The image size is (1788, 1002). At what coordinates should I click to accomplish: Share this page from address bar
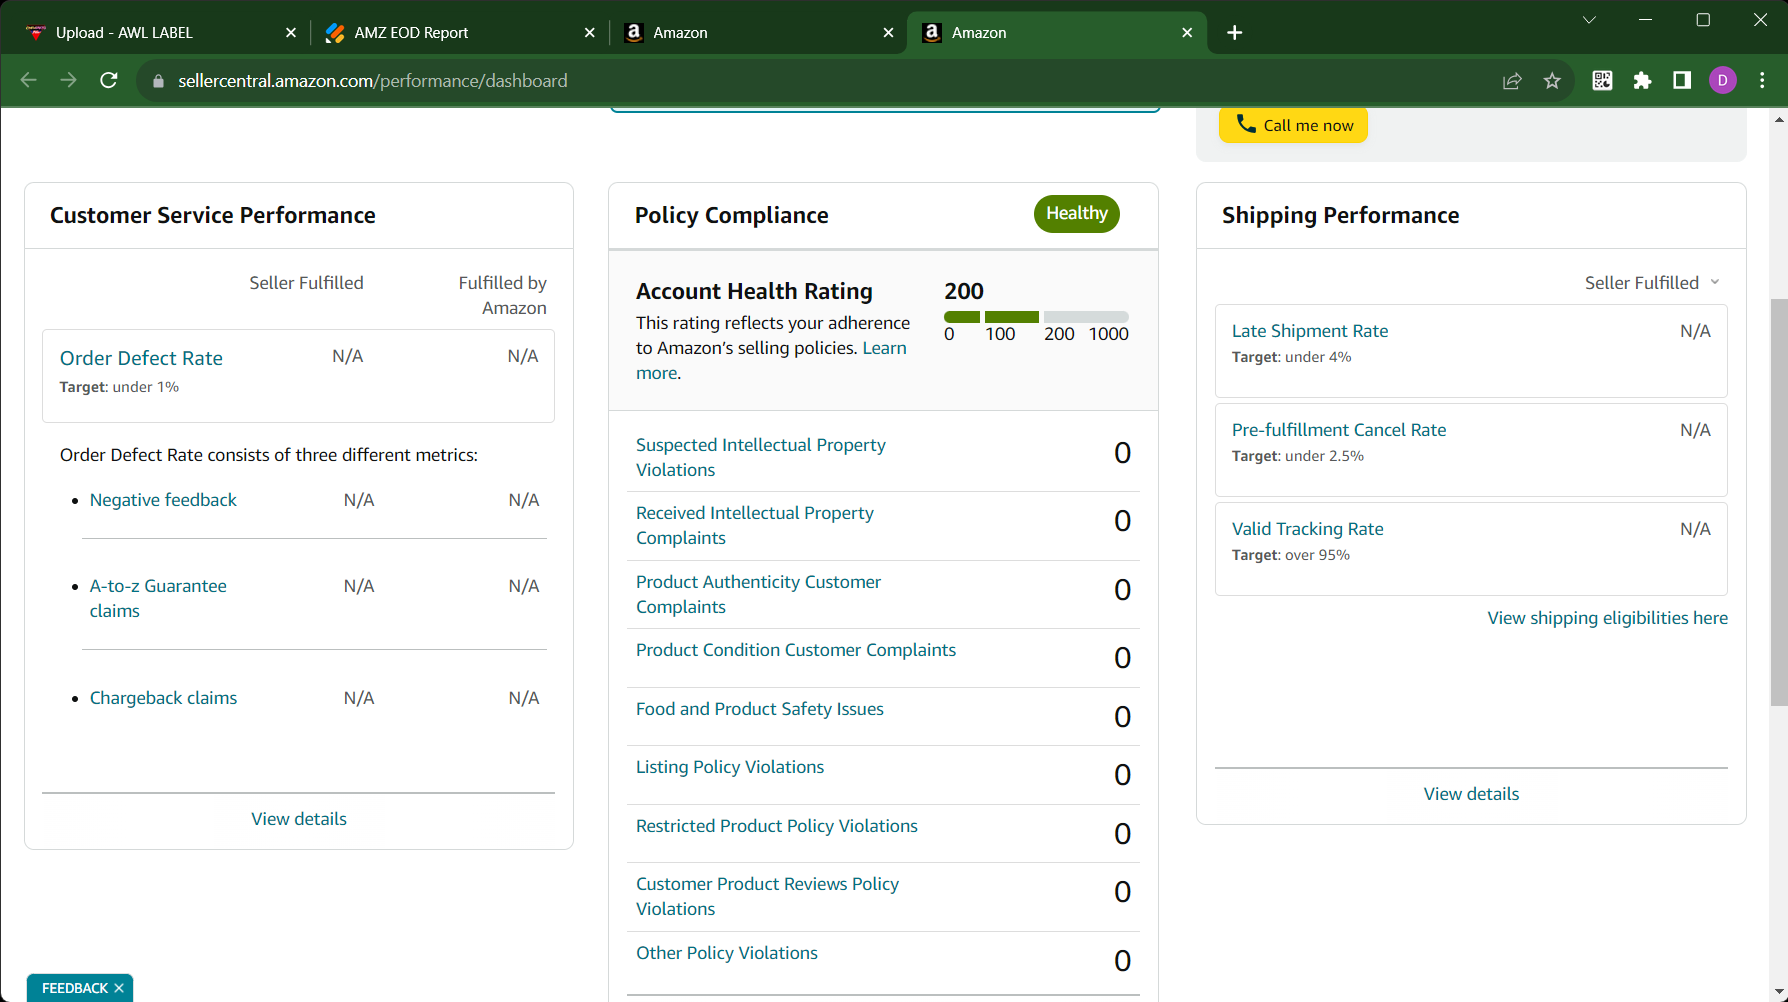coord(1512,81)
